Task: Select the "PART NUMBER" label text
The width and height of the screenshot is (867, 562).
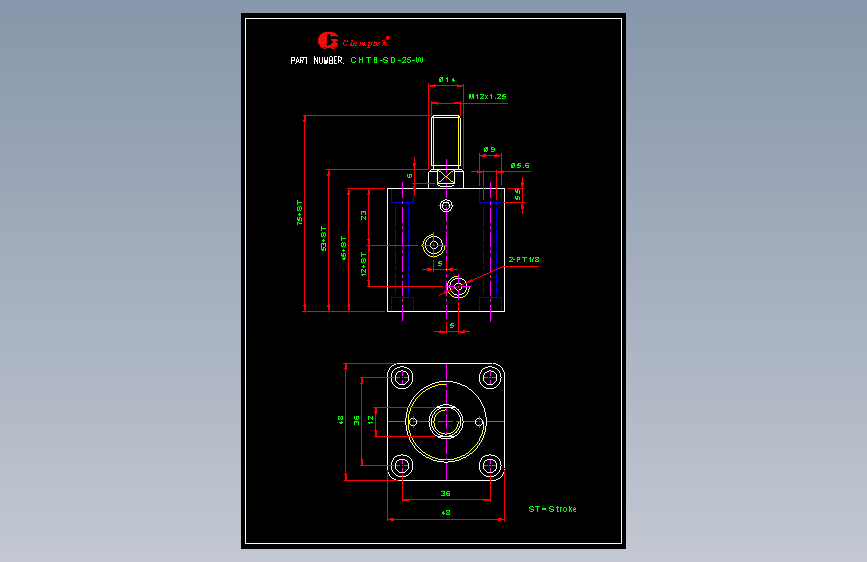Action: (317, 60)
